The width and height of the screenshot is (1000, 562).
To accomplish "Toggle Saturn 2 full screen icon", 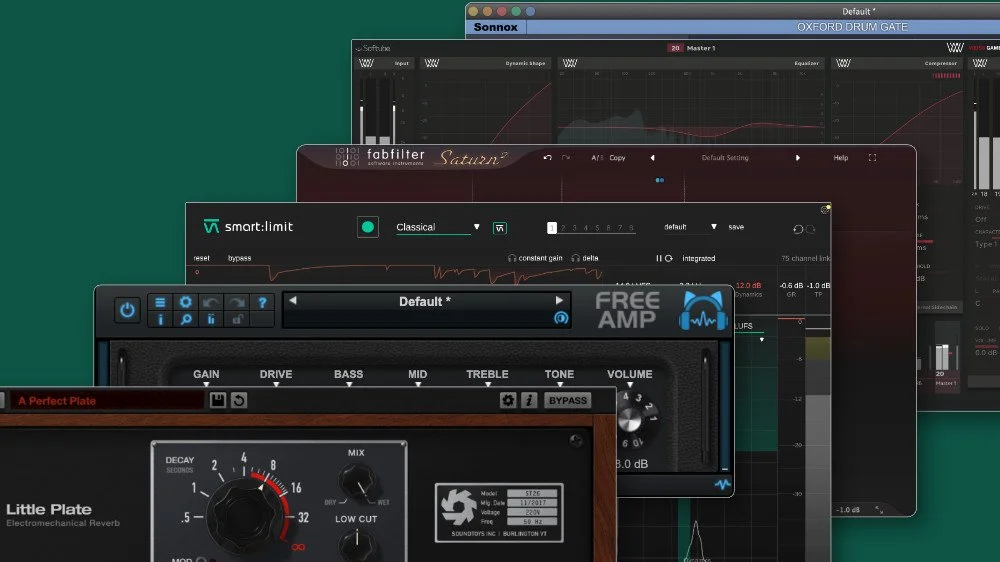I will pyautogui.click(x=872, y=158).
